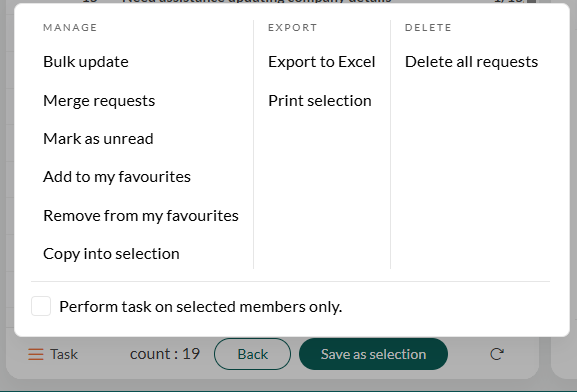Click the selected-members-only checkbox label text
577x392 pixels.
pyautogui.click(x=201, y=307)
